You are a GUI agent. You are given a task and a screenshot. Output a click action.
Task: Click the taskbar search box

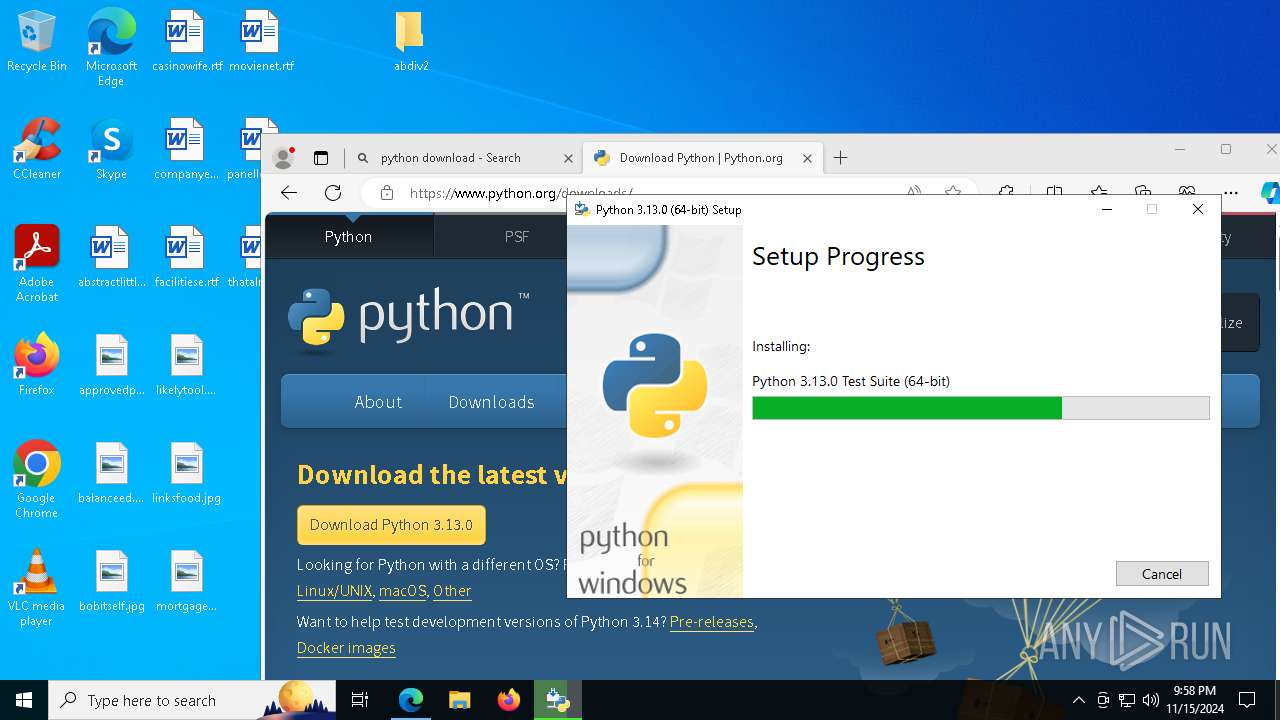pos(192,700)
